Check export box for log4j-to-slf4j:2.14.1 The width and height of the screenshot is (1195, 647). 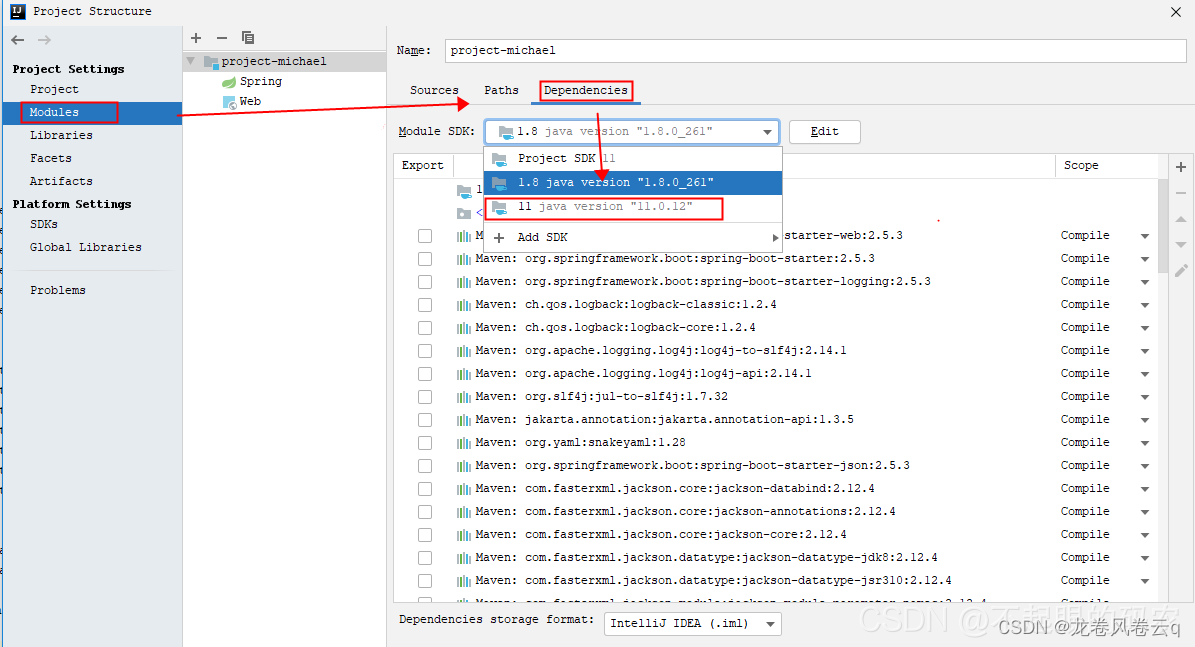pyautogui.click(x=424, y=351)
